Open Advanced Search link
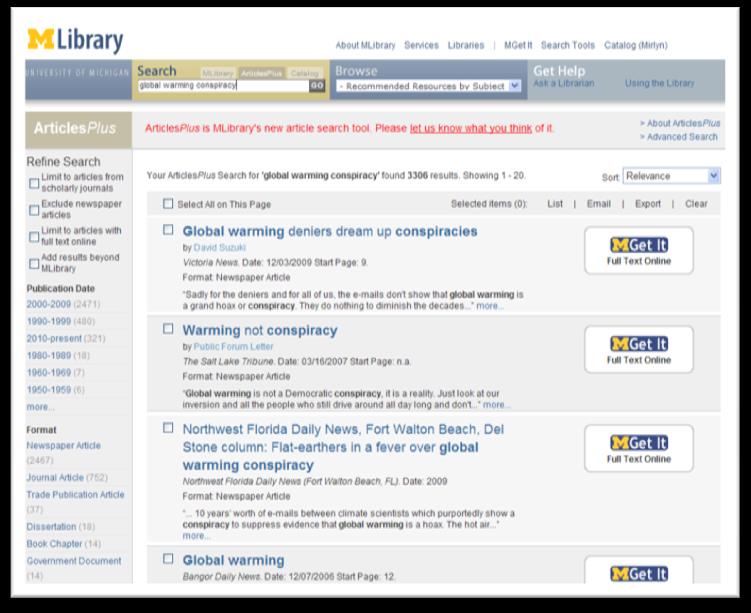Viewport: 751px width, 613px height. click(x=683, y=137)
